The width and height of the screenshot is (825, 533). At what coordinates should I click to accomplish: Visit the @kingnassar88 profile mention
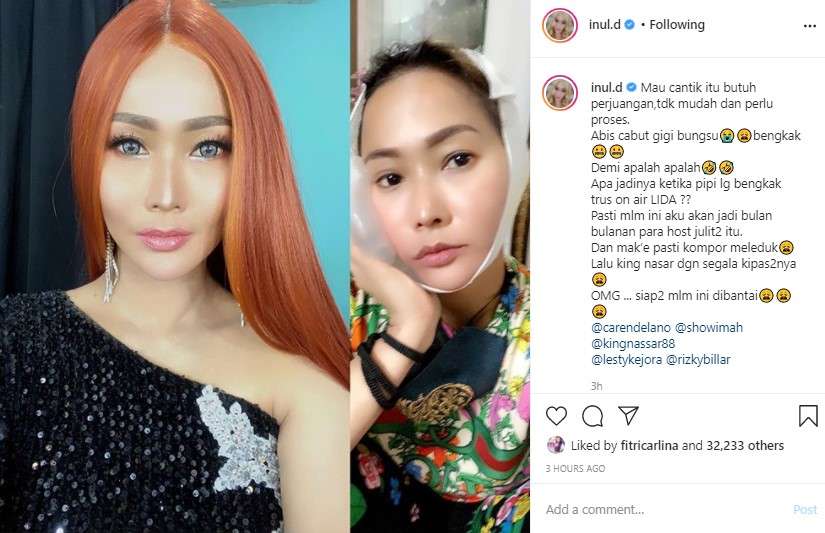tap(633, 344)
